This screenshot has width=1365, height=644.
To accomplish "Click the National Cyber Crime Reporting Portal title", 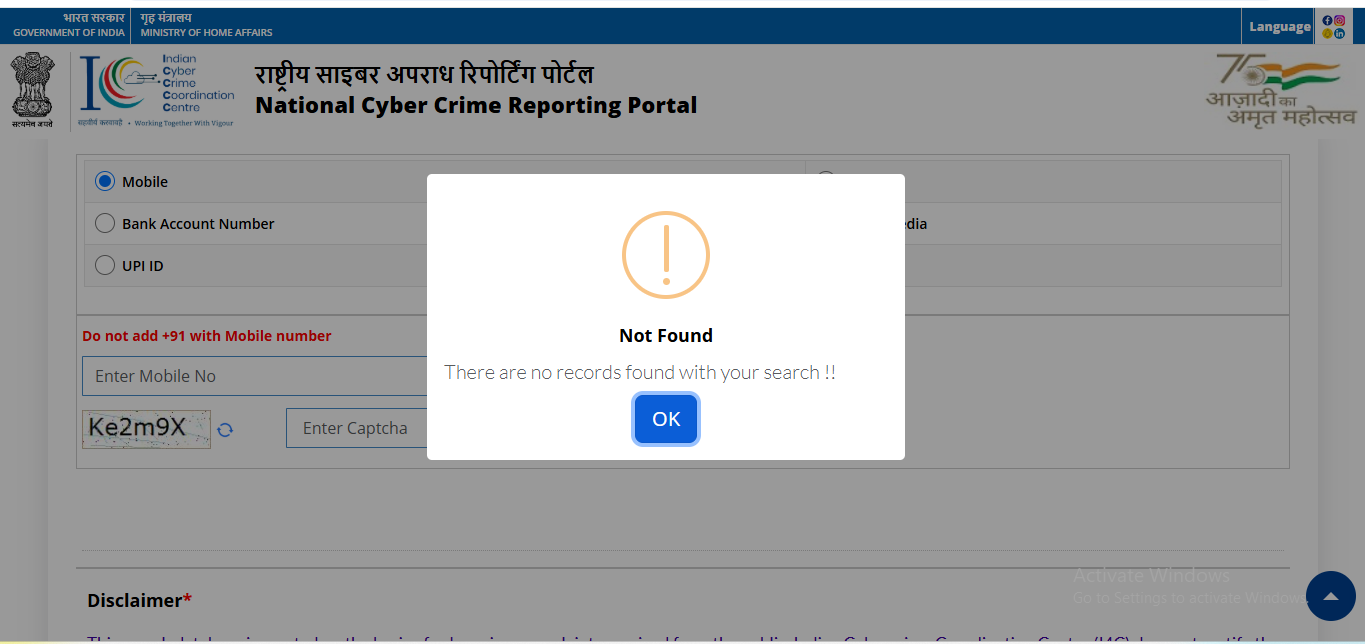I will point(476,105).
